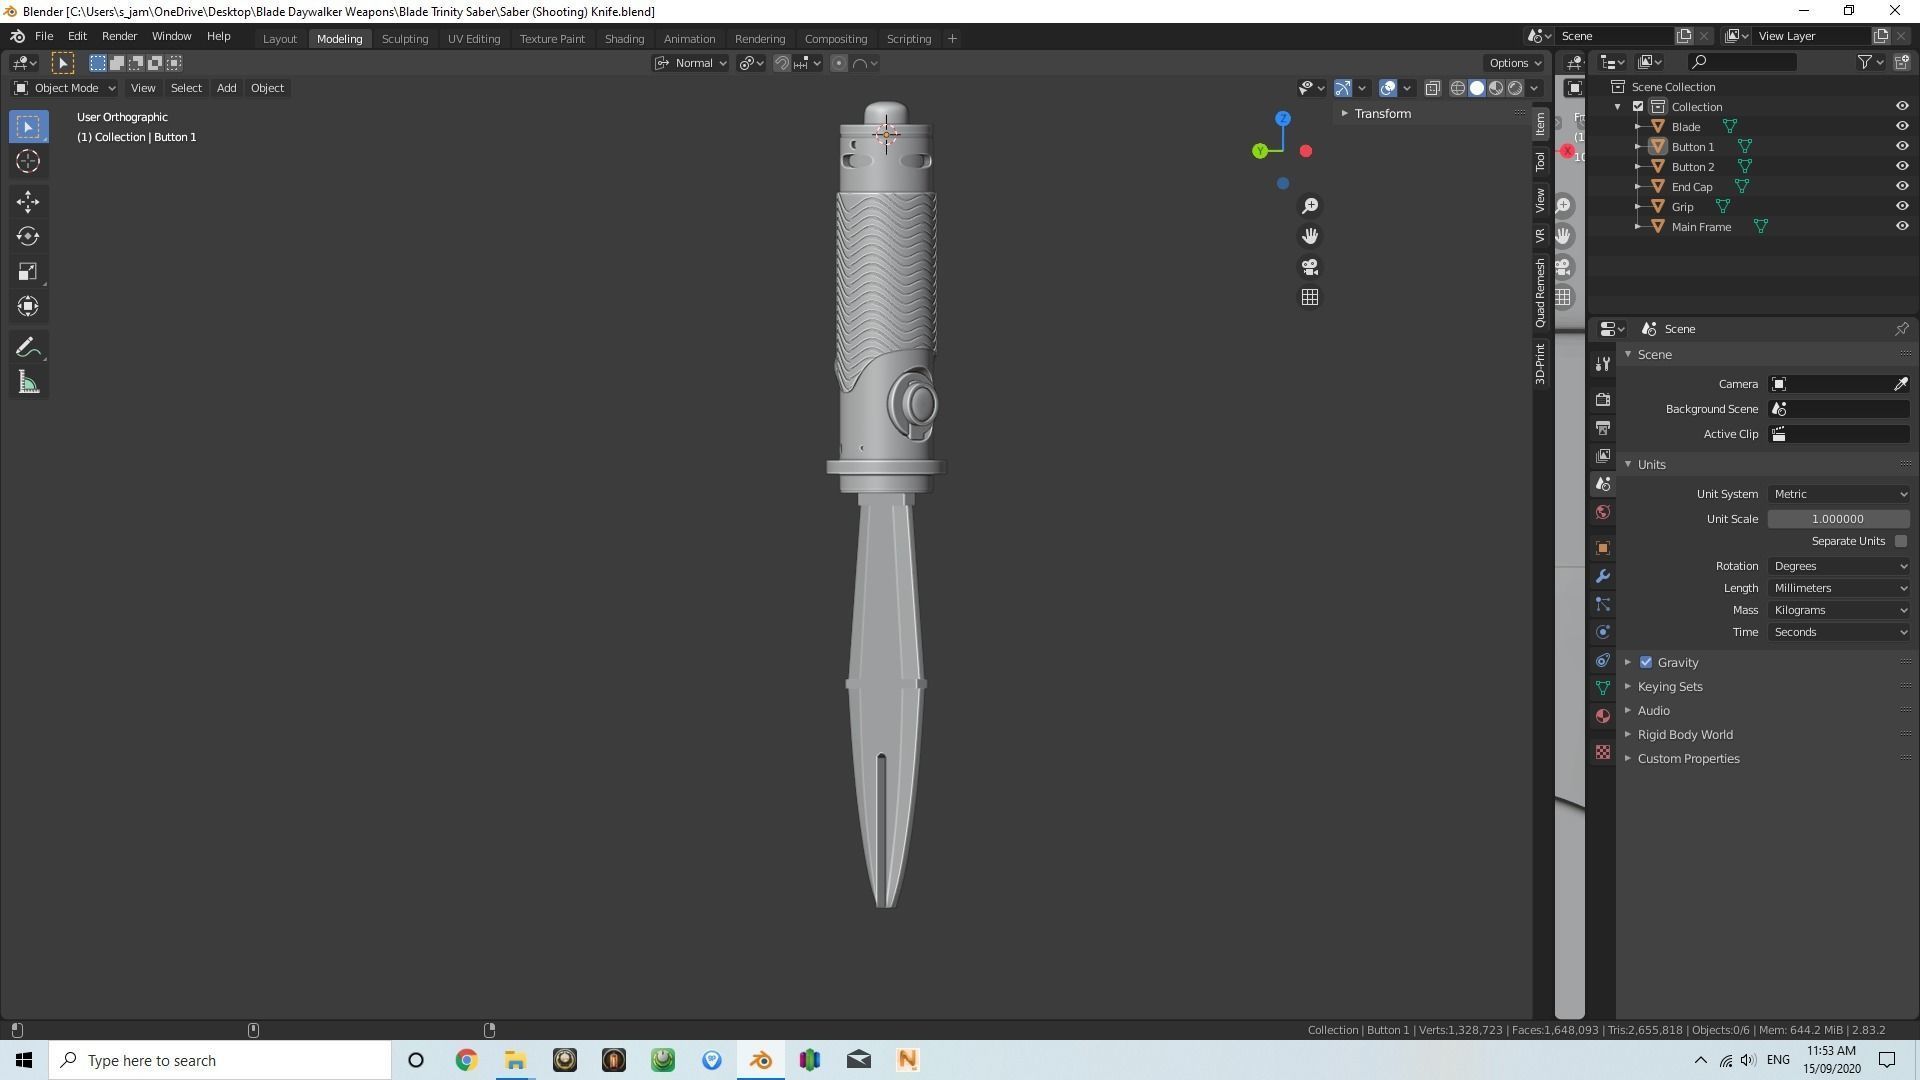Open the Unit System dropdown
This screenshot has width=1920, height=1080.
1839,494
